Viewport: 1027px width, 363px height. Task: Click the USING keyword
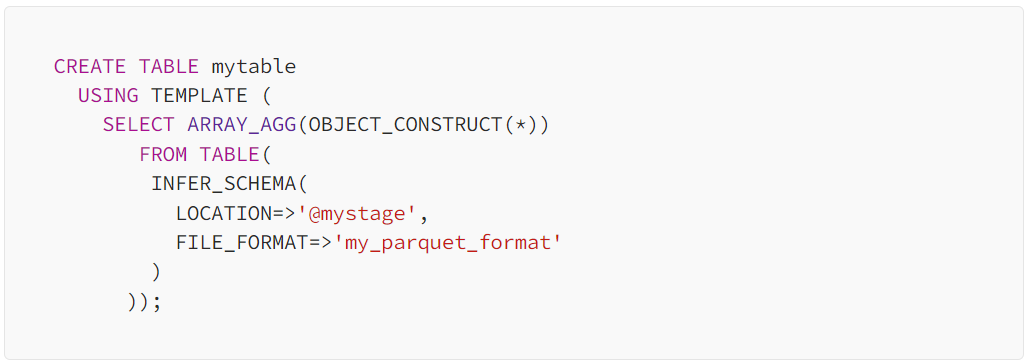point(108,96)
